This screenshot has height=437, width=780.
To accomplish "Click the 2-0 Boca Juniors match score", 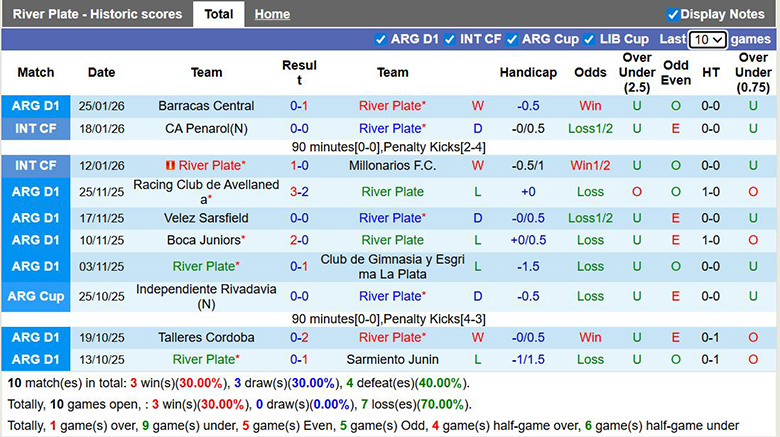I will coord(299,240).
